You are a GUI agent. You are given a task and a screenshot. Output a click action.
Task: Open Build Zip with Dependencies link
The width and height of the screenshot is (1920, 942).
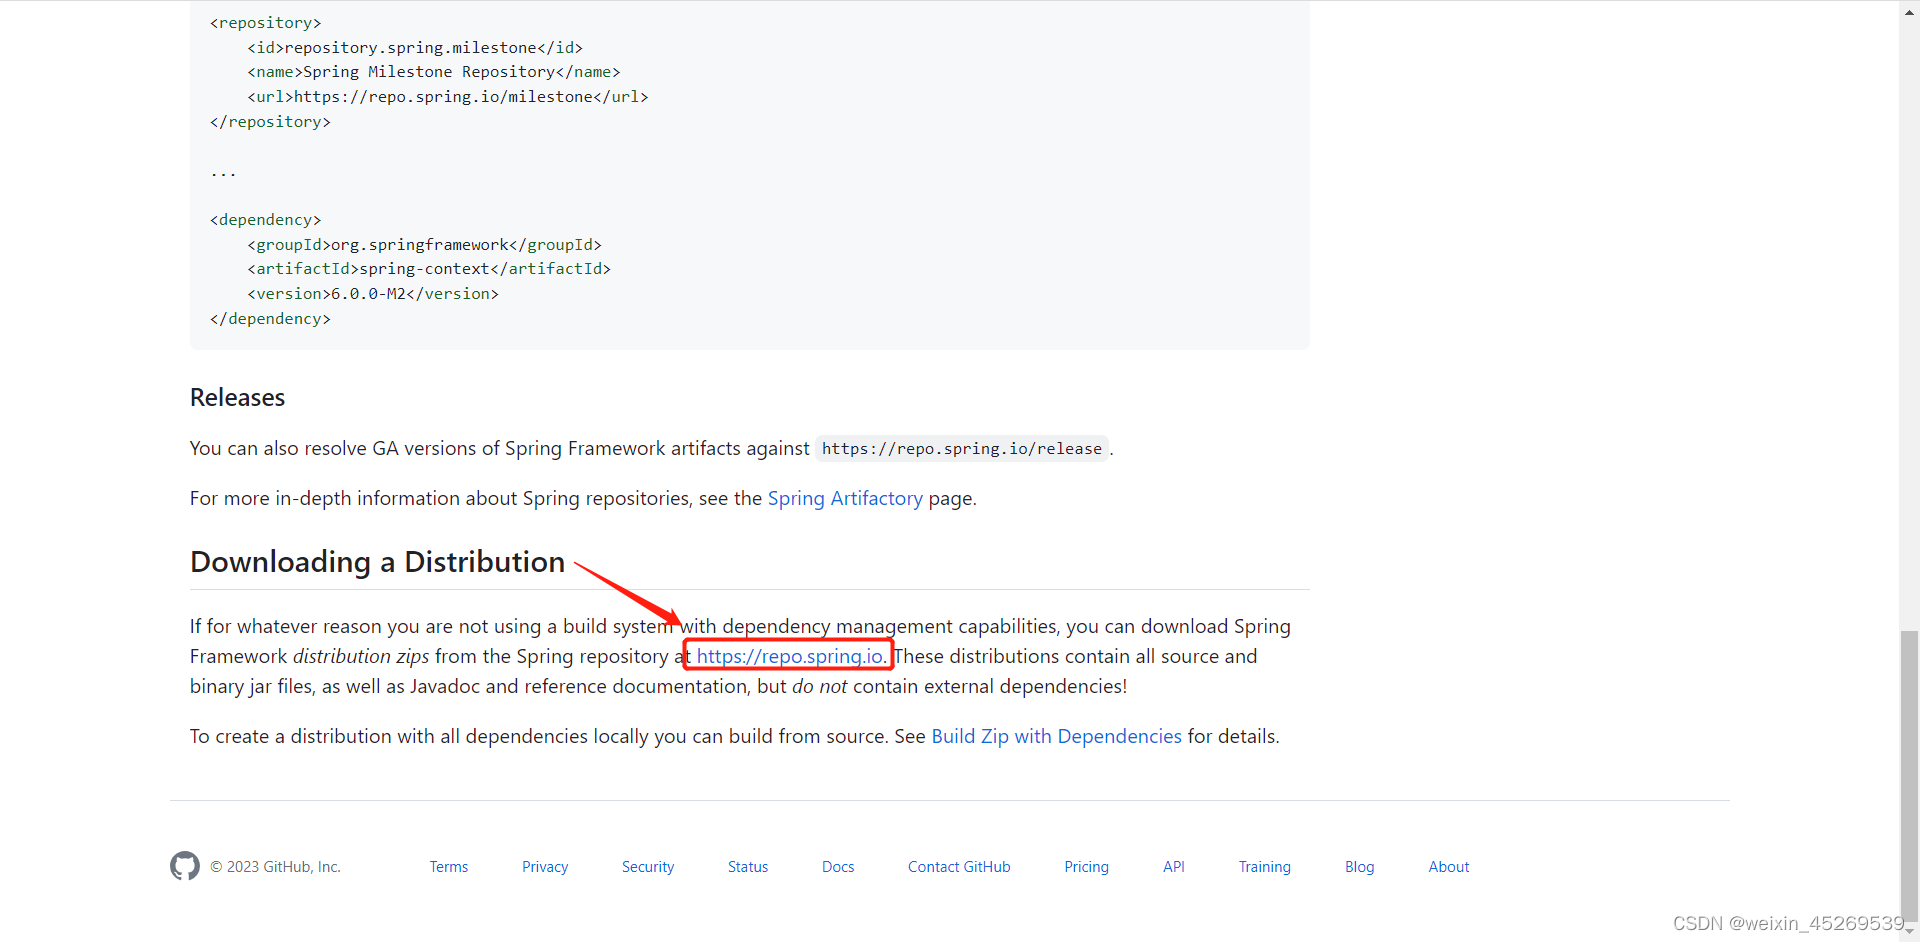pyautogui.click(x=1056, y=736)
